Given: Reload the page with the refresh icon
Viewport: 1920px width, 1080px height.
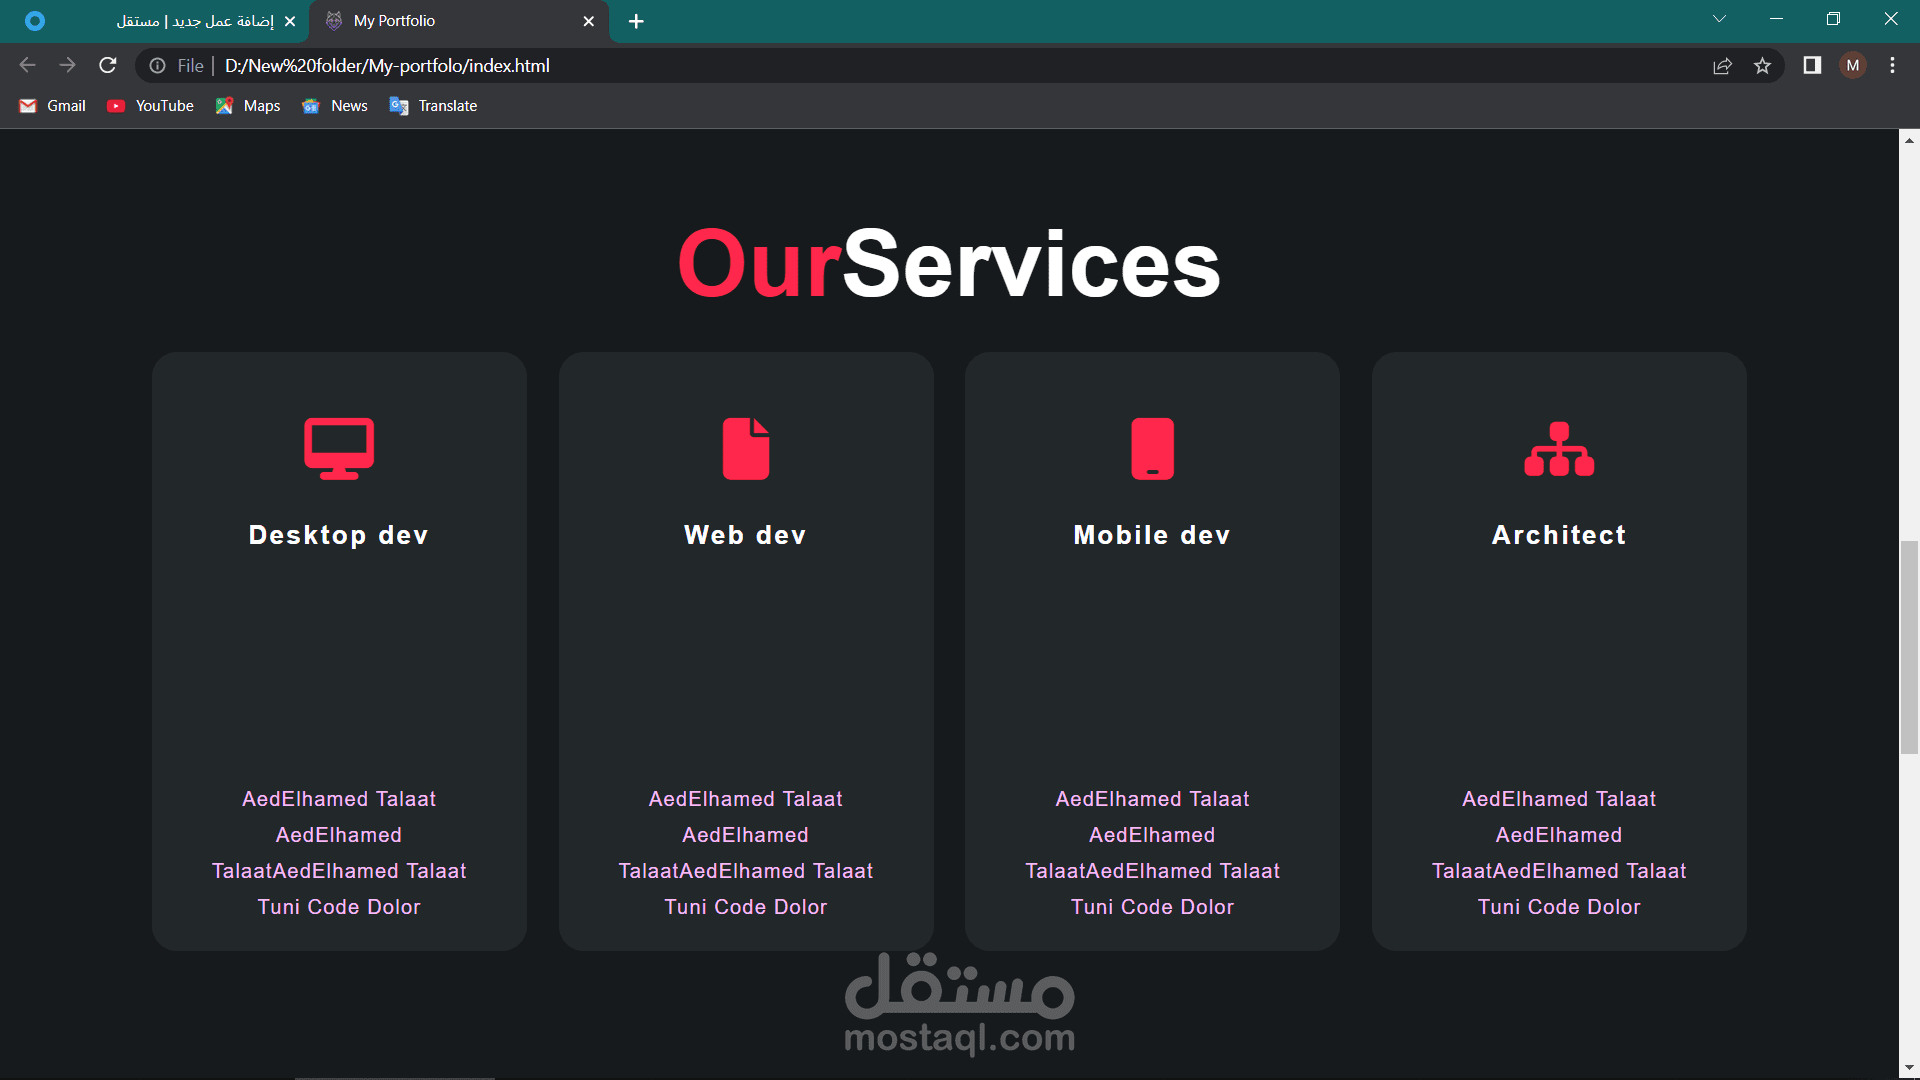Looking at the screenshot, I should click(108, 66).
